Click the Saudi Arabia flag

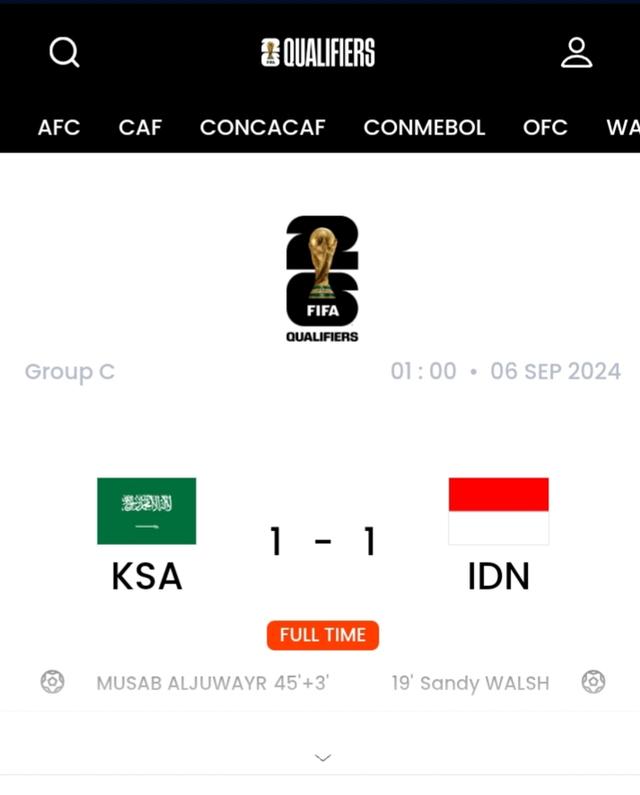pos(147,511)
